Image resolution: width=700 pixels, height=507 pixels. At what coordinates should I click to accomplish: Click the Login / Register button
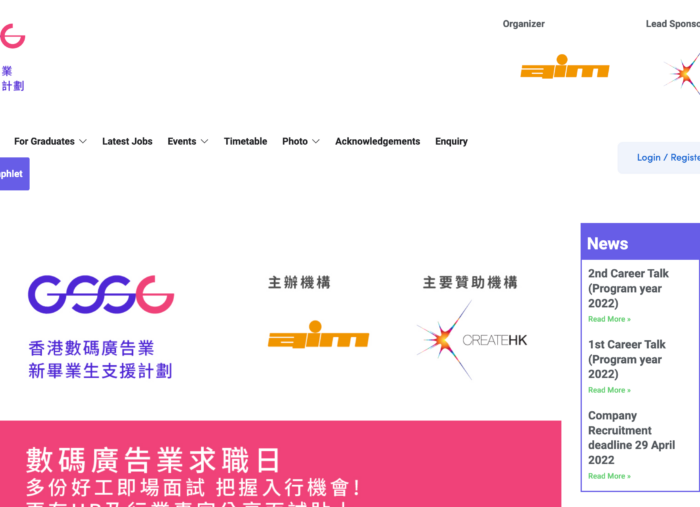(x=659, y=158)
